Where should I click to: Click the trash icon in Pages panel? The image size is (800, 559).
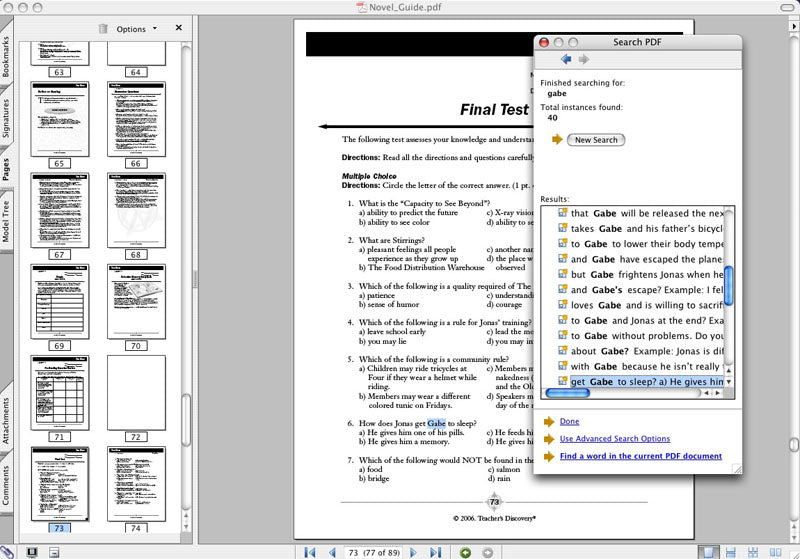[x=103, y=30]
